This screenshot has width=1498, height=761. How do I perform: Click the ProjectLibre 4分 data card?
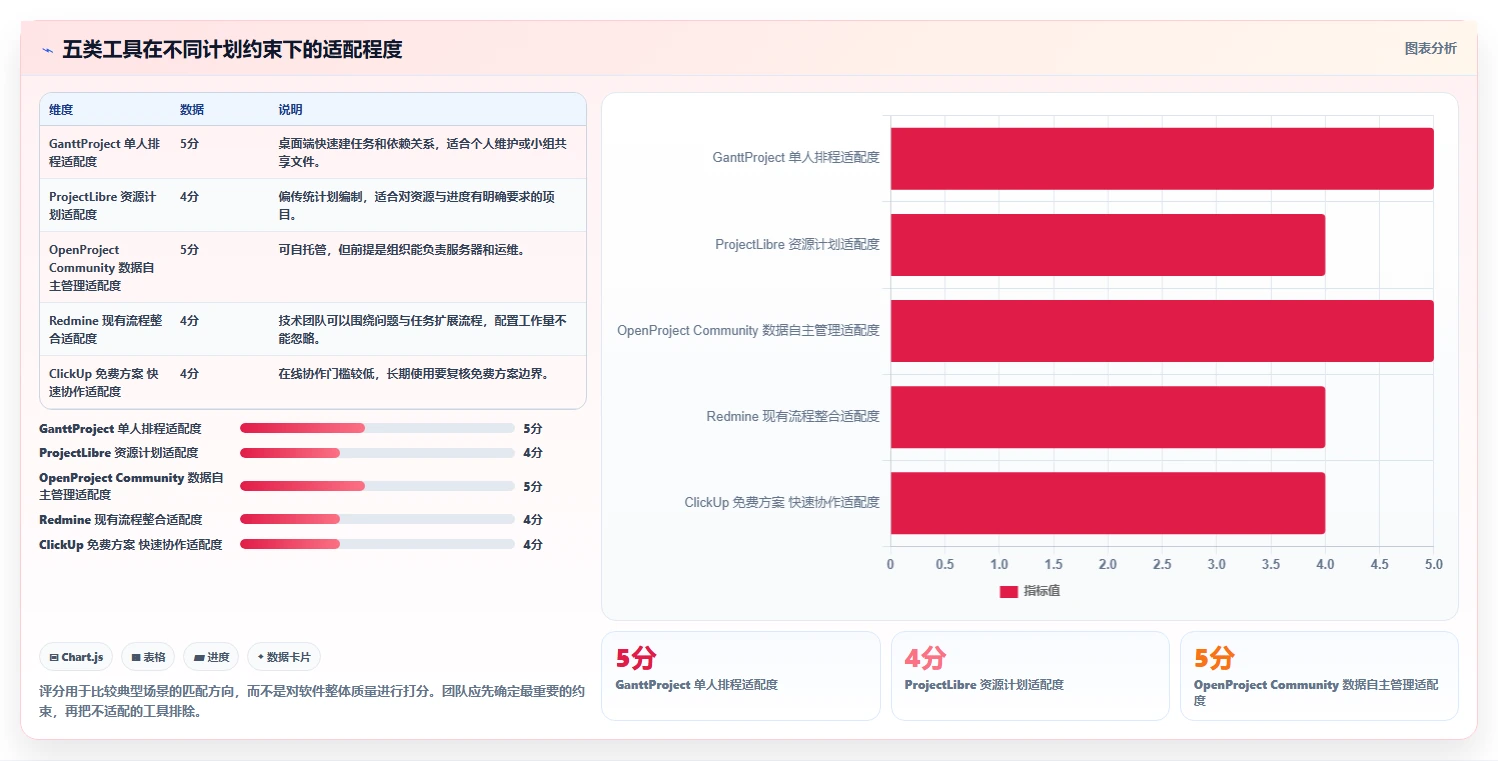[x=1030, y=675]
